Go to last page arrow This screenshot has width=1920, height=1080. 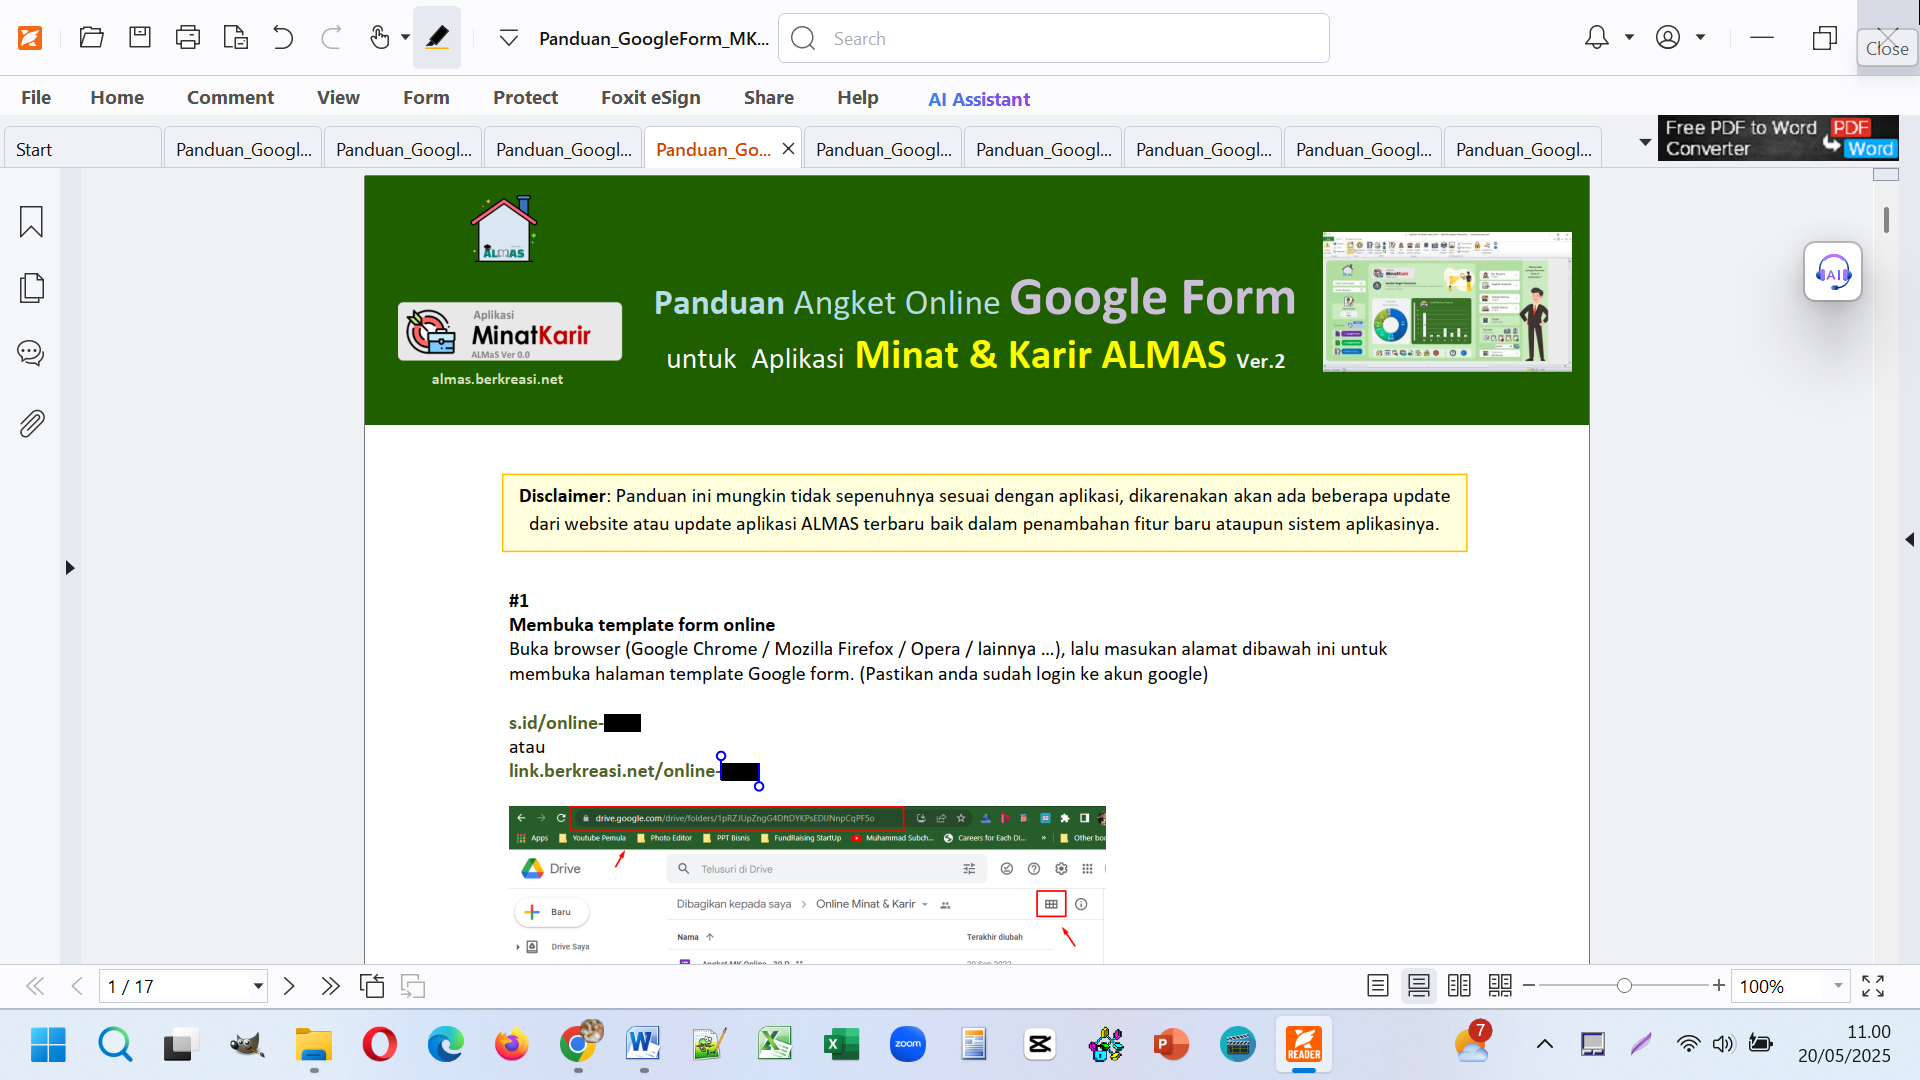[x=330, y=986]
